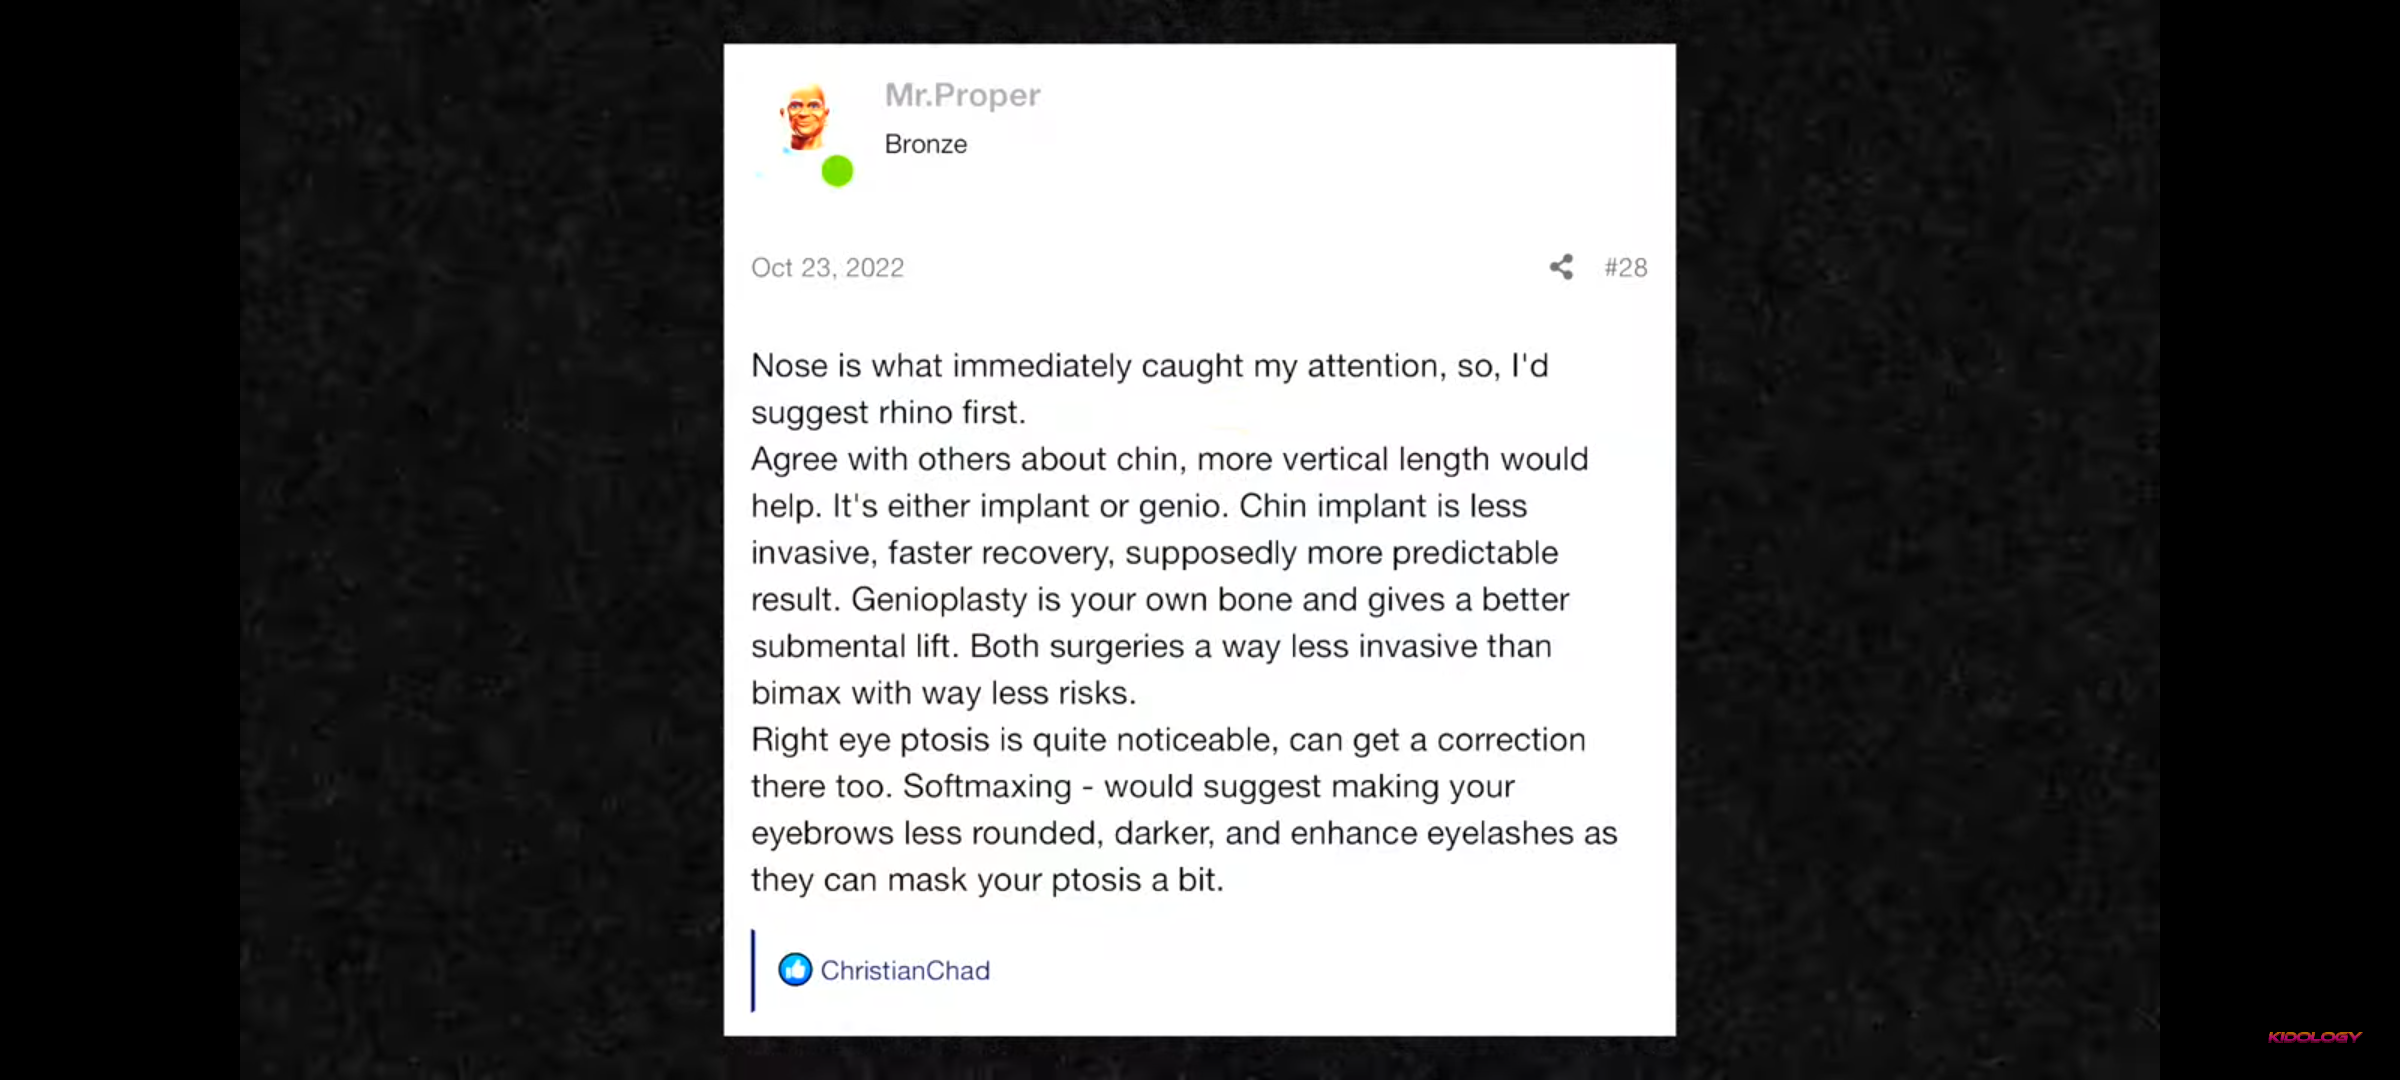Screen dimensions: 2400x1080
Task: Click the phrase "Right eye" in the post
Action: [820, 740]
